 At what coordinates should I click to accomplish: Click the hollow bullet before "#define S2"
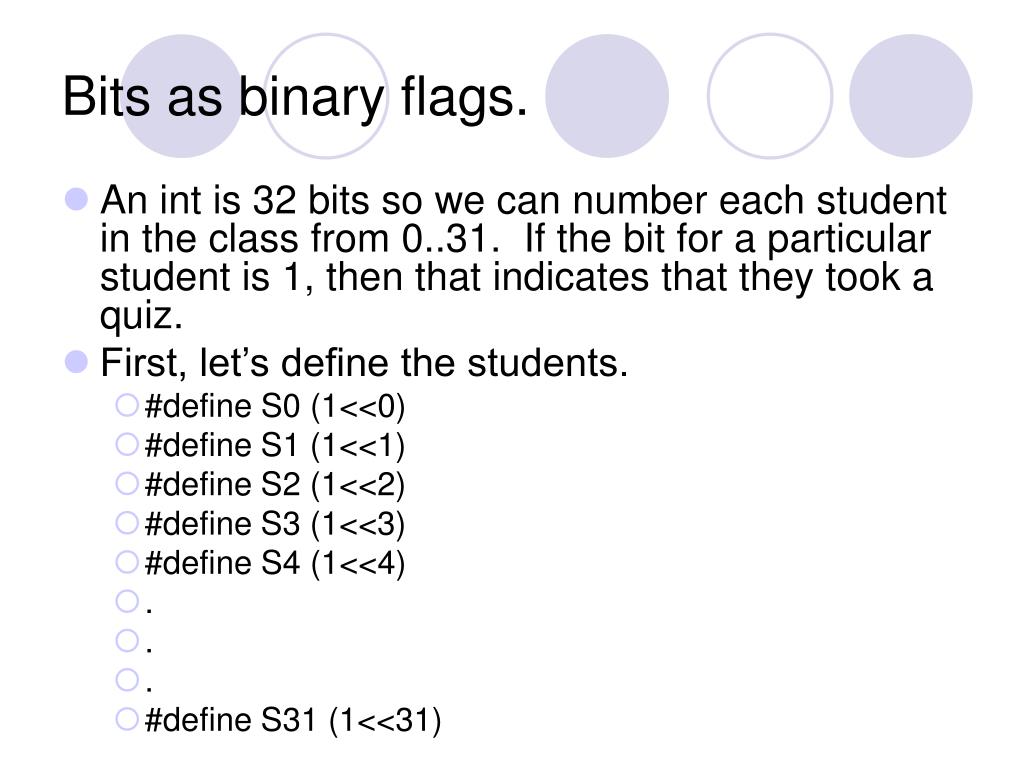tap(126, 483)
